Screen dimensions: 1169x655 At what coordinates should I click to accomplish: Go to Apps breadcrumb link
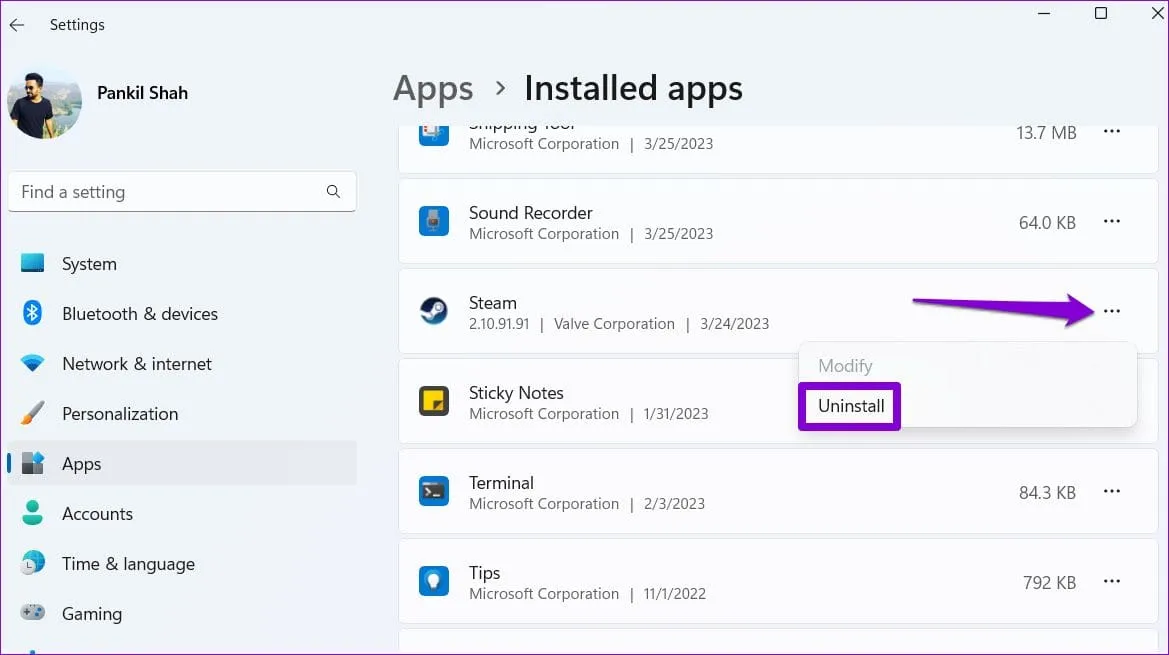433,89
